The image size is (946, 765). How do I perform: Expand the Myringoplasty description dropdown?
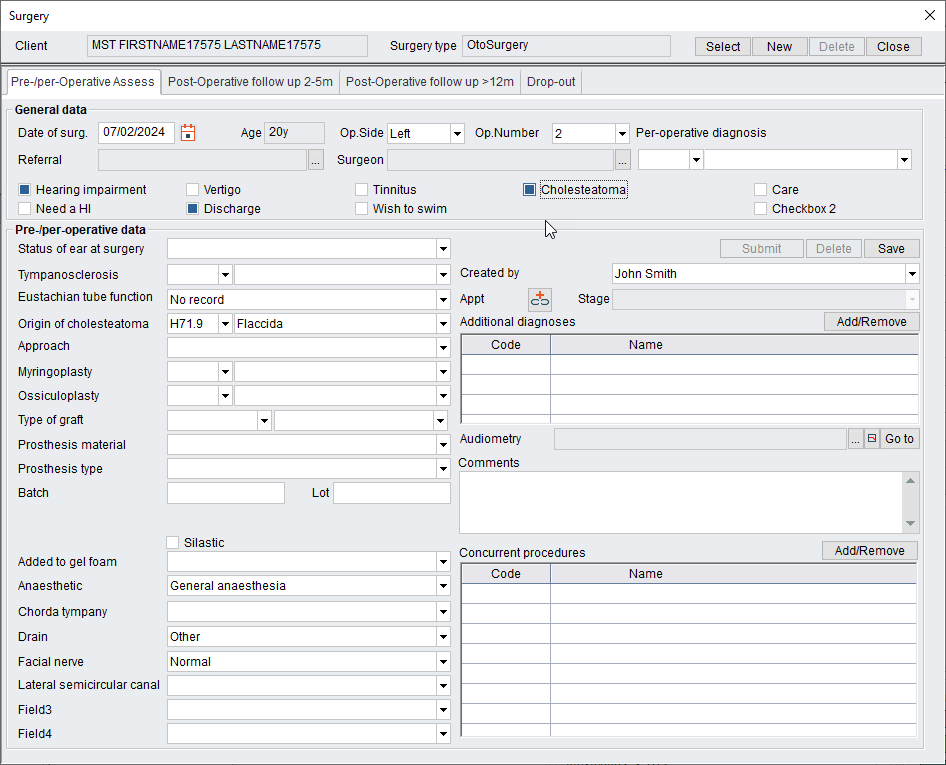pos(443,372)
